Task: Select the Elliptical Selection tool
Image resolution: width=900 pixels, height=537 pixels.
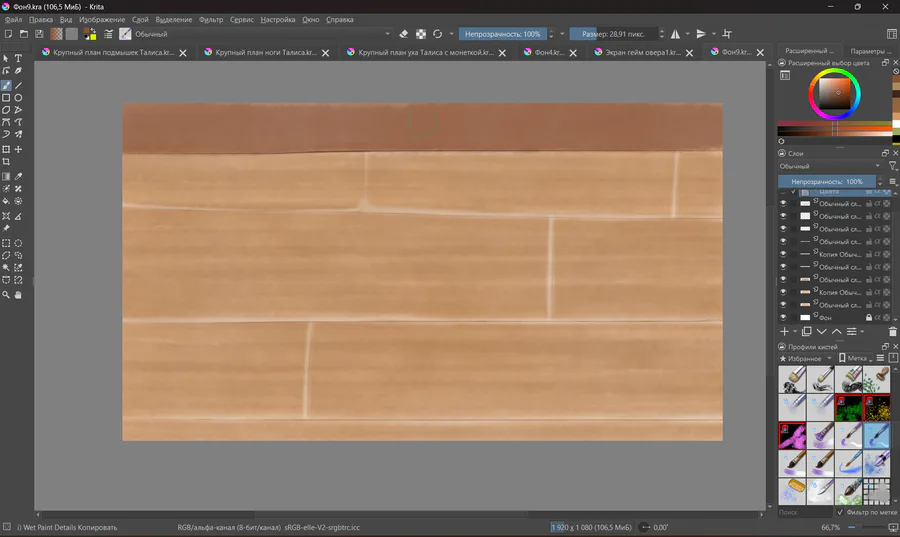Action: pos(18,243)
